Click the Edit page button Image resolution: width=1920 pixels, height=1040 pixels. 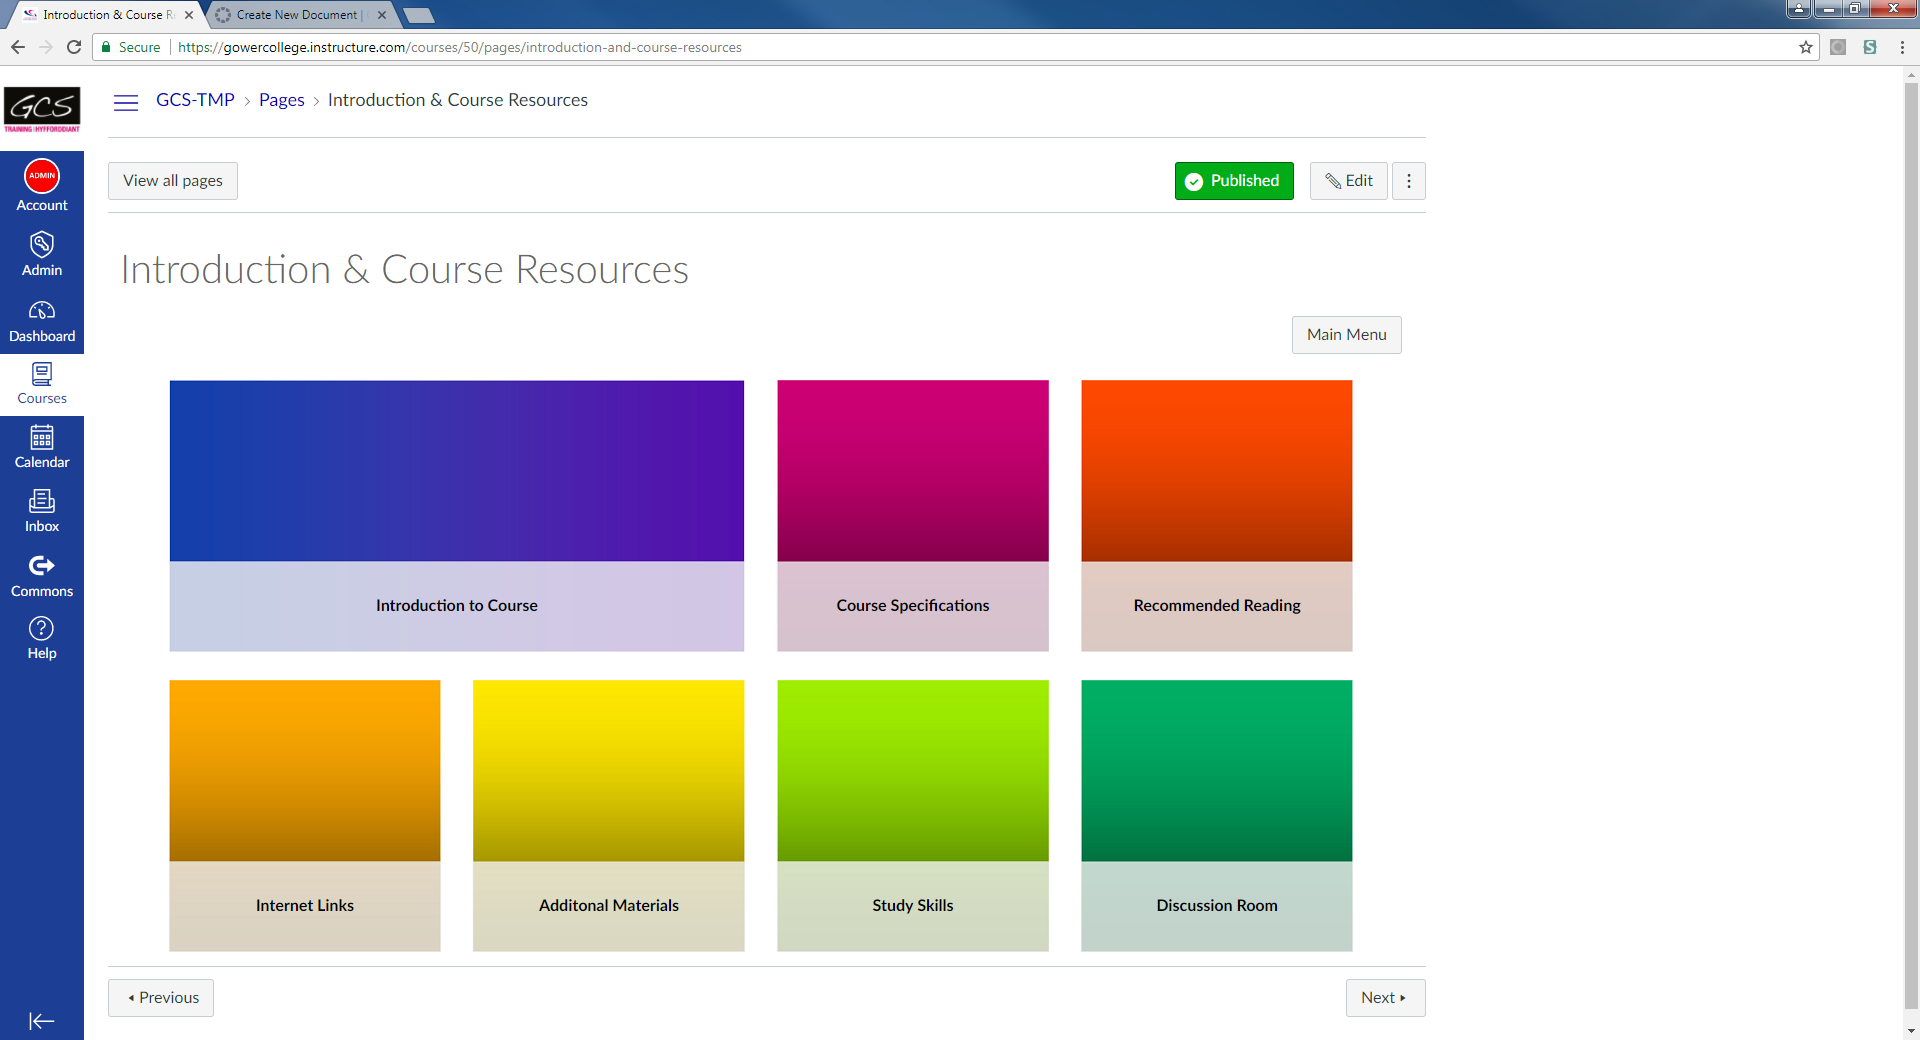1348,181
